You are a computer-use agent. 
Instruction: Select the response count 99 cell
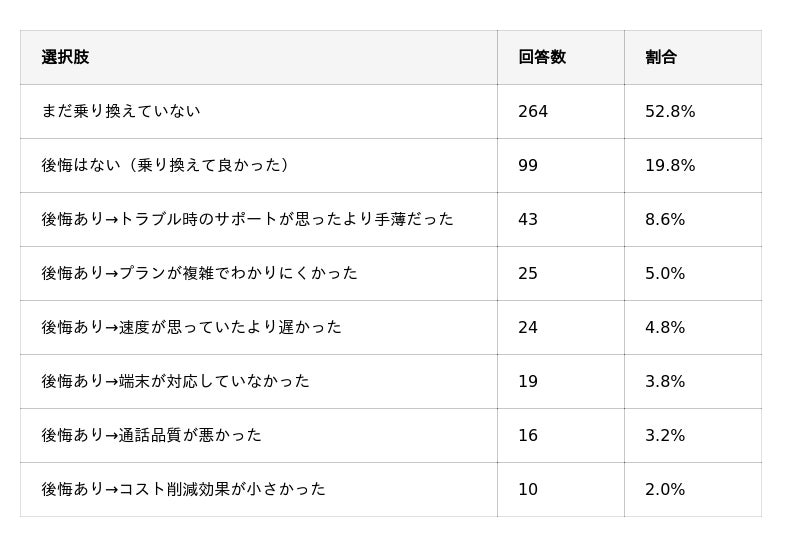[528, 166]
